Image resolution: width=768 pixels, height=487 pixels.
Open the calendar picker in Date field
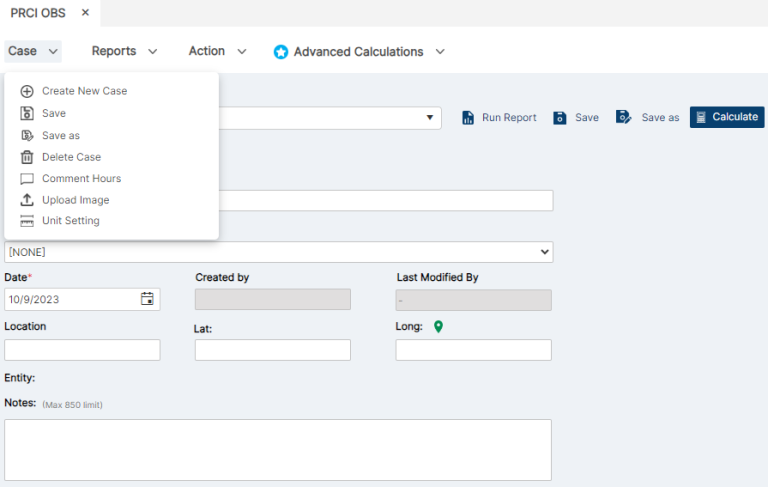[147, 299]
